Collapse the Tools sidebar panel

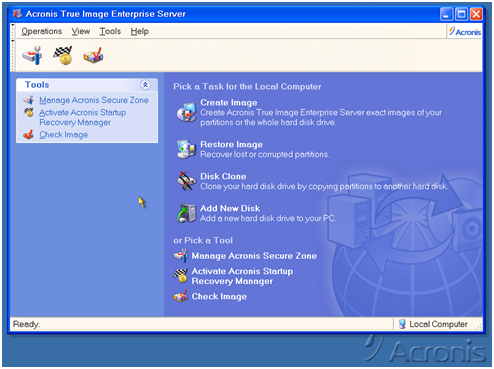point(145,85)
